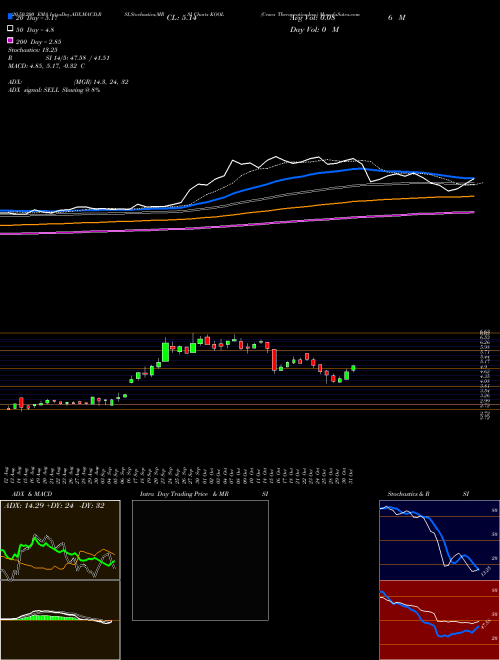
Task: Click the 'SI 14/3: 47.58 / 41.51' reading
Action: [x=78, y=58]
